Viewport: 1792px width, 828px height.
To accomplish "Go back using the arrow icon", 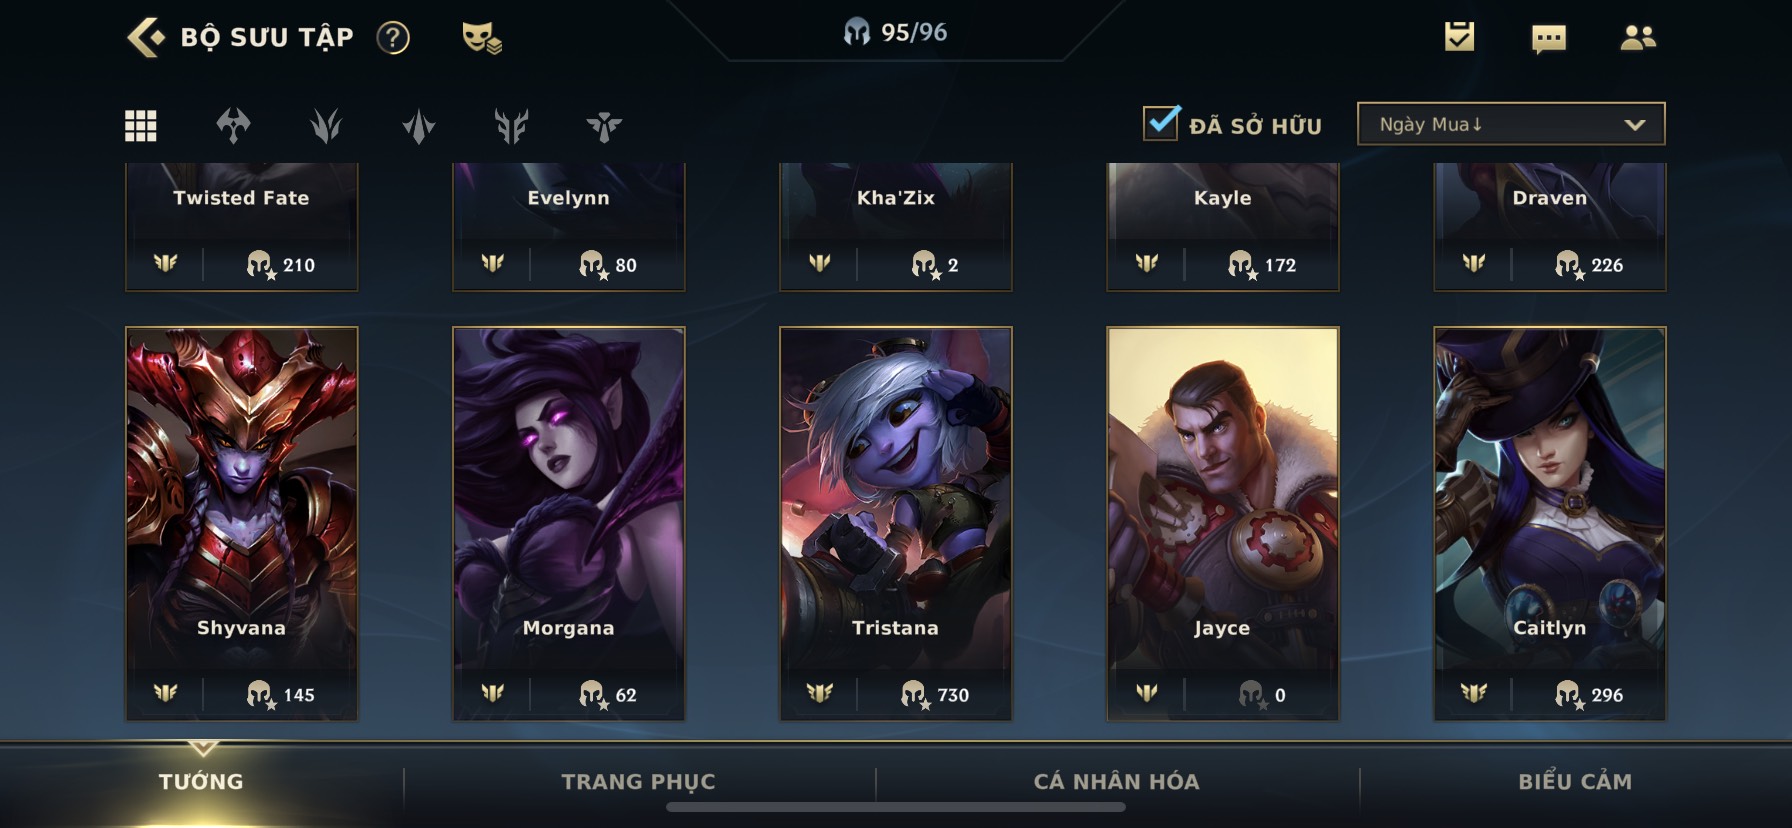I will point(146,37).
